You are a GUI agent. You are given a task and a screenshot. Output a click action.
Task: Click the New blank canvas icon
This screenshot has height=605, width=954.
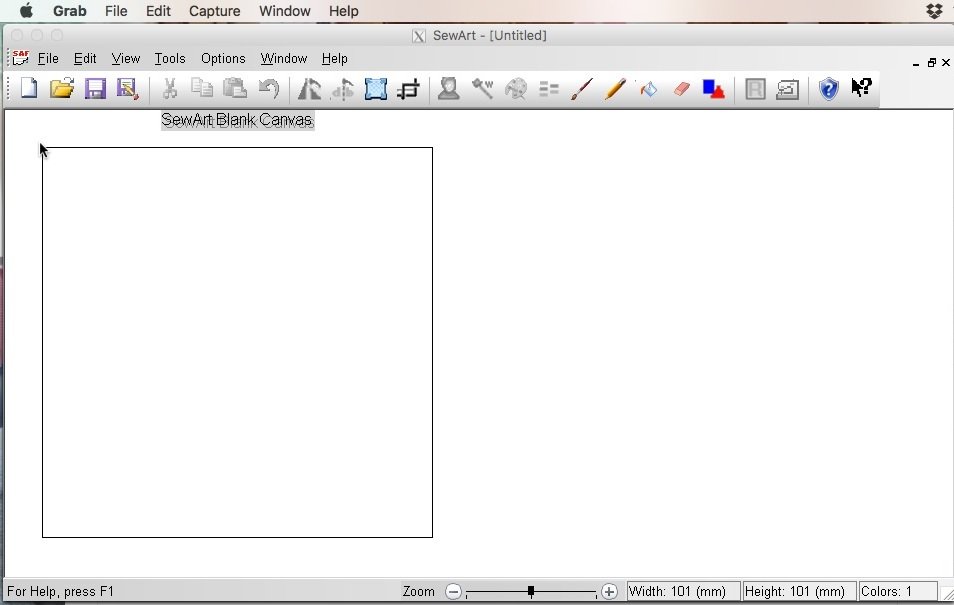[29, 89]
